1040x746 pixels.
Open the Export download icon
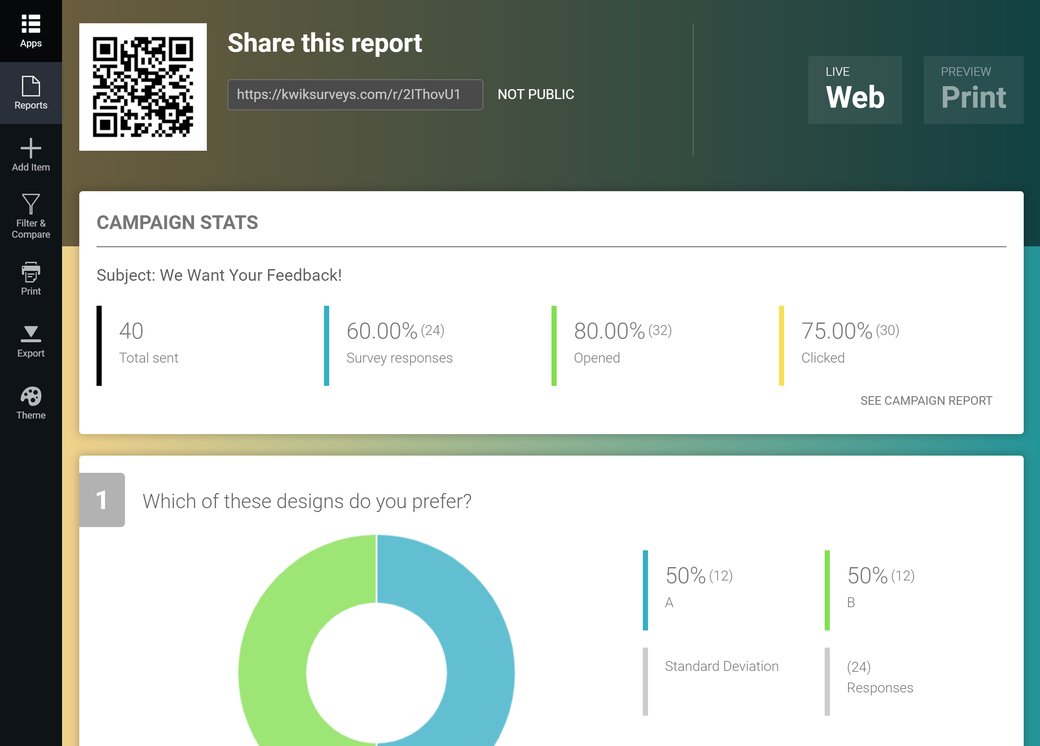(x=30, y=334)
